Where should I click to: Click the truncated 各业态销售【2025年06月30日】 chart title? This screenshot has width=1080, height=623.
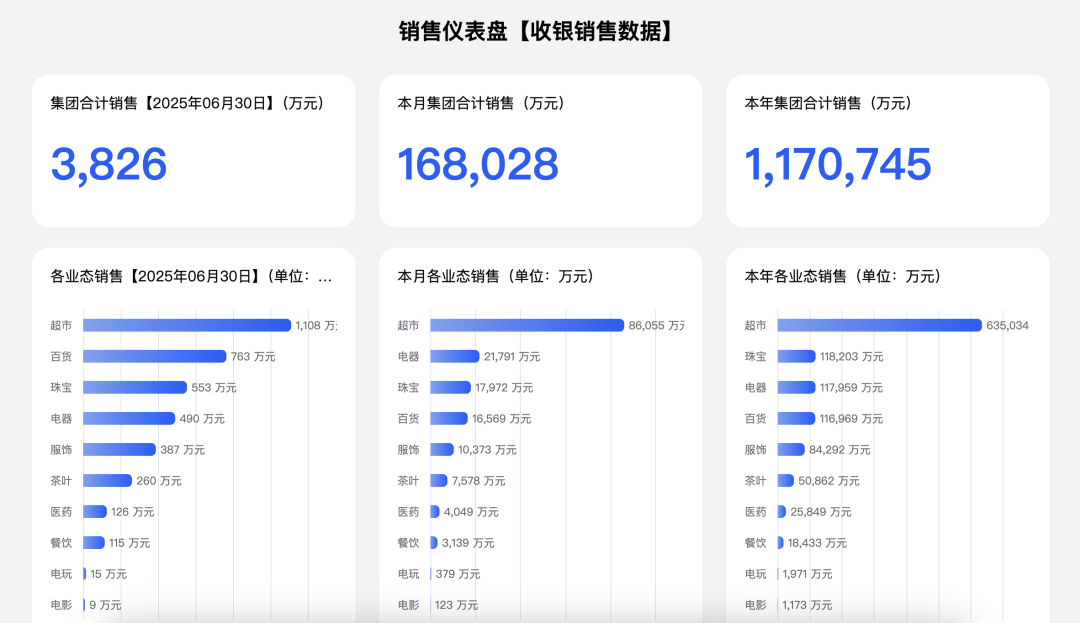tap(192, 276)
